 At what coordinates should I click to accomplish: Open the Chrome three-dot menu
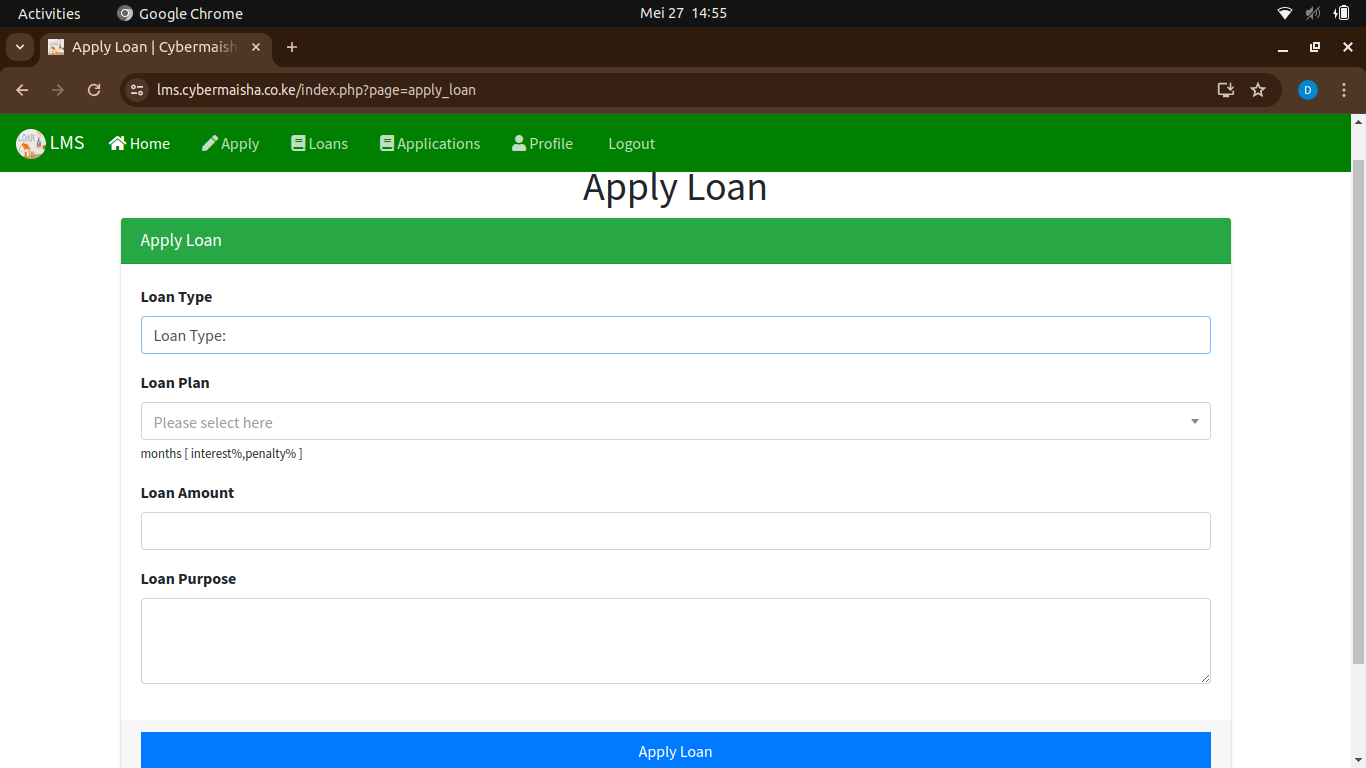pos(1344,90)
